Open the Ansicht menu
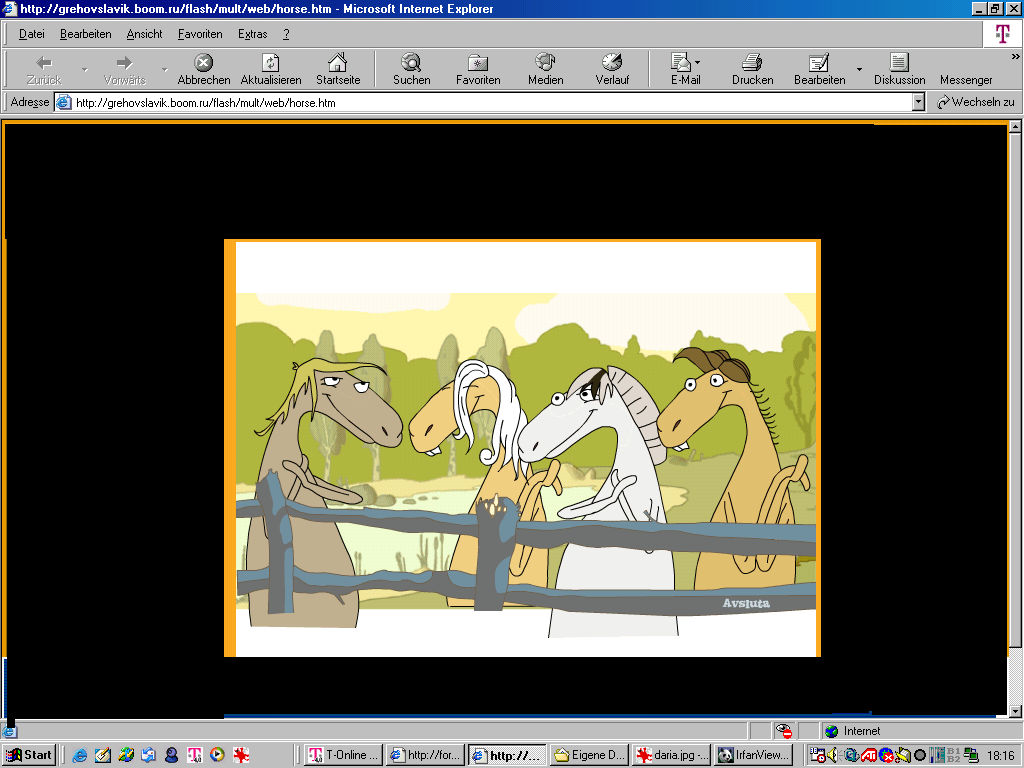The height and width of the screenshot is (768, 1024). (x=144, y=34)
